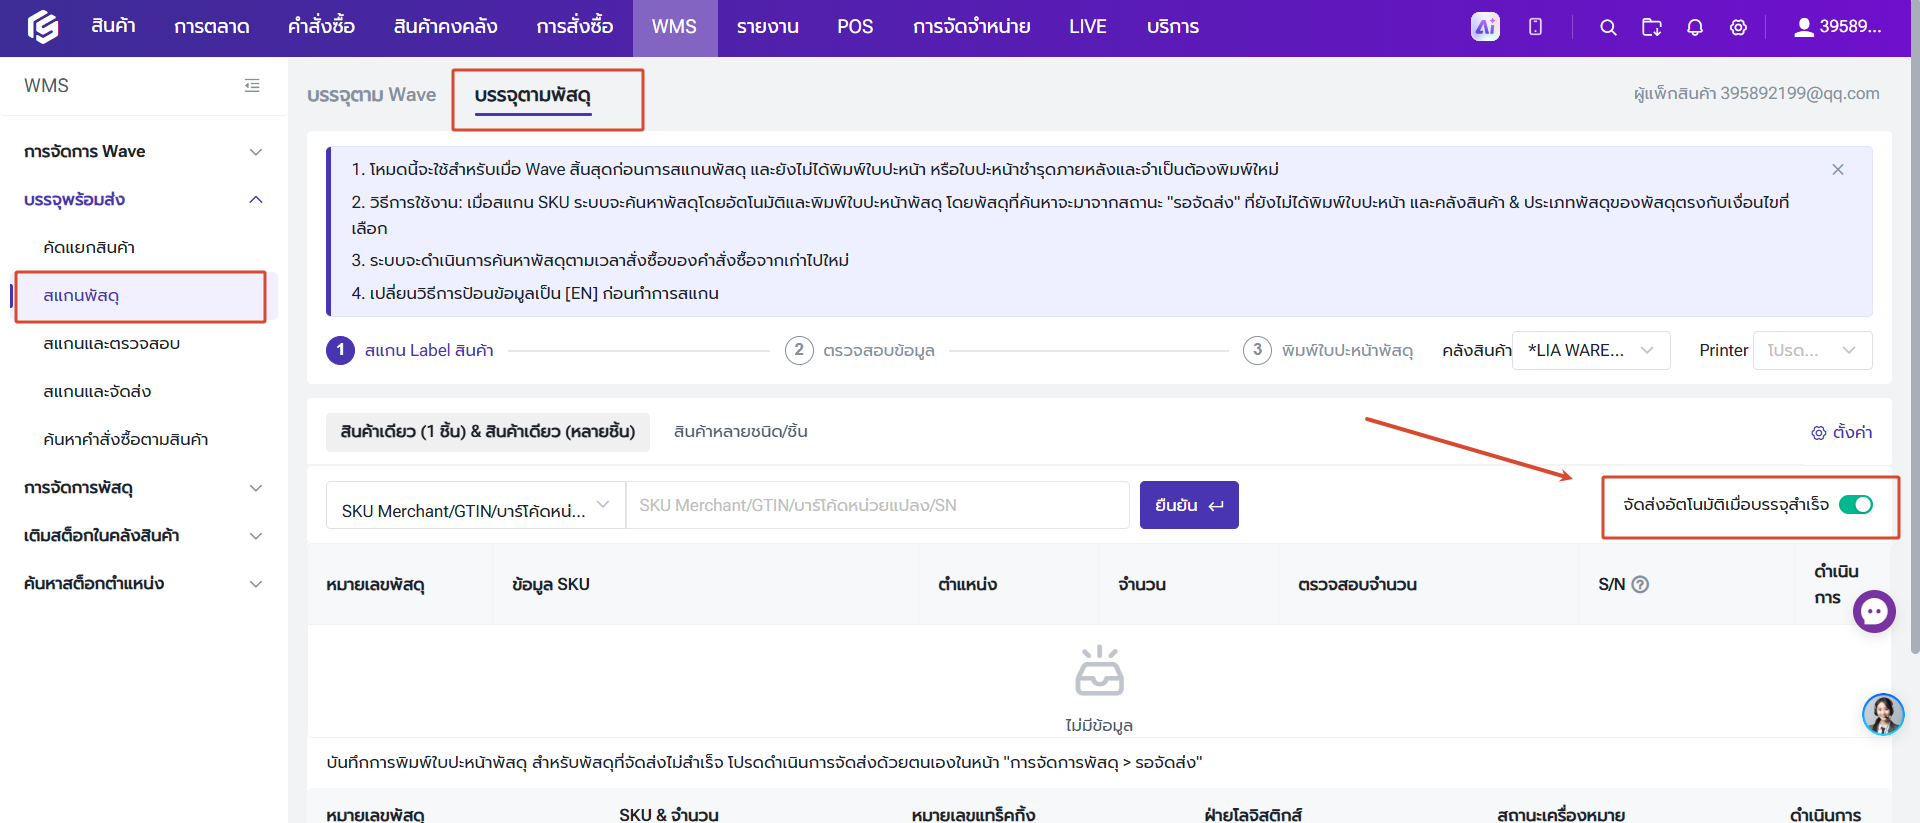Open the purple chat bubble widget
This screenshot has height=823, width=1920.
[1874, 611]
